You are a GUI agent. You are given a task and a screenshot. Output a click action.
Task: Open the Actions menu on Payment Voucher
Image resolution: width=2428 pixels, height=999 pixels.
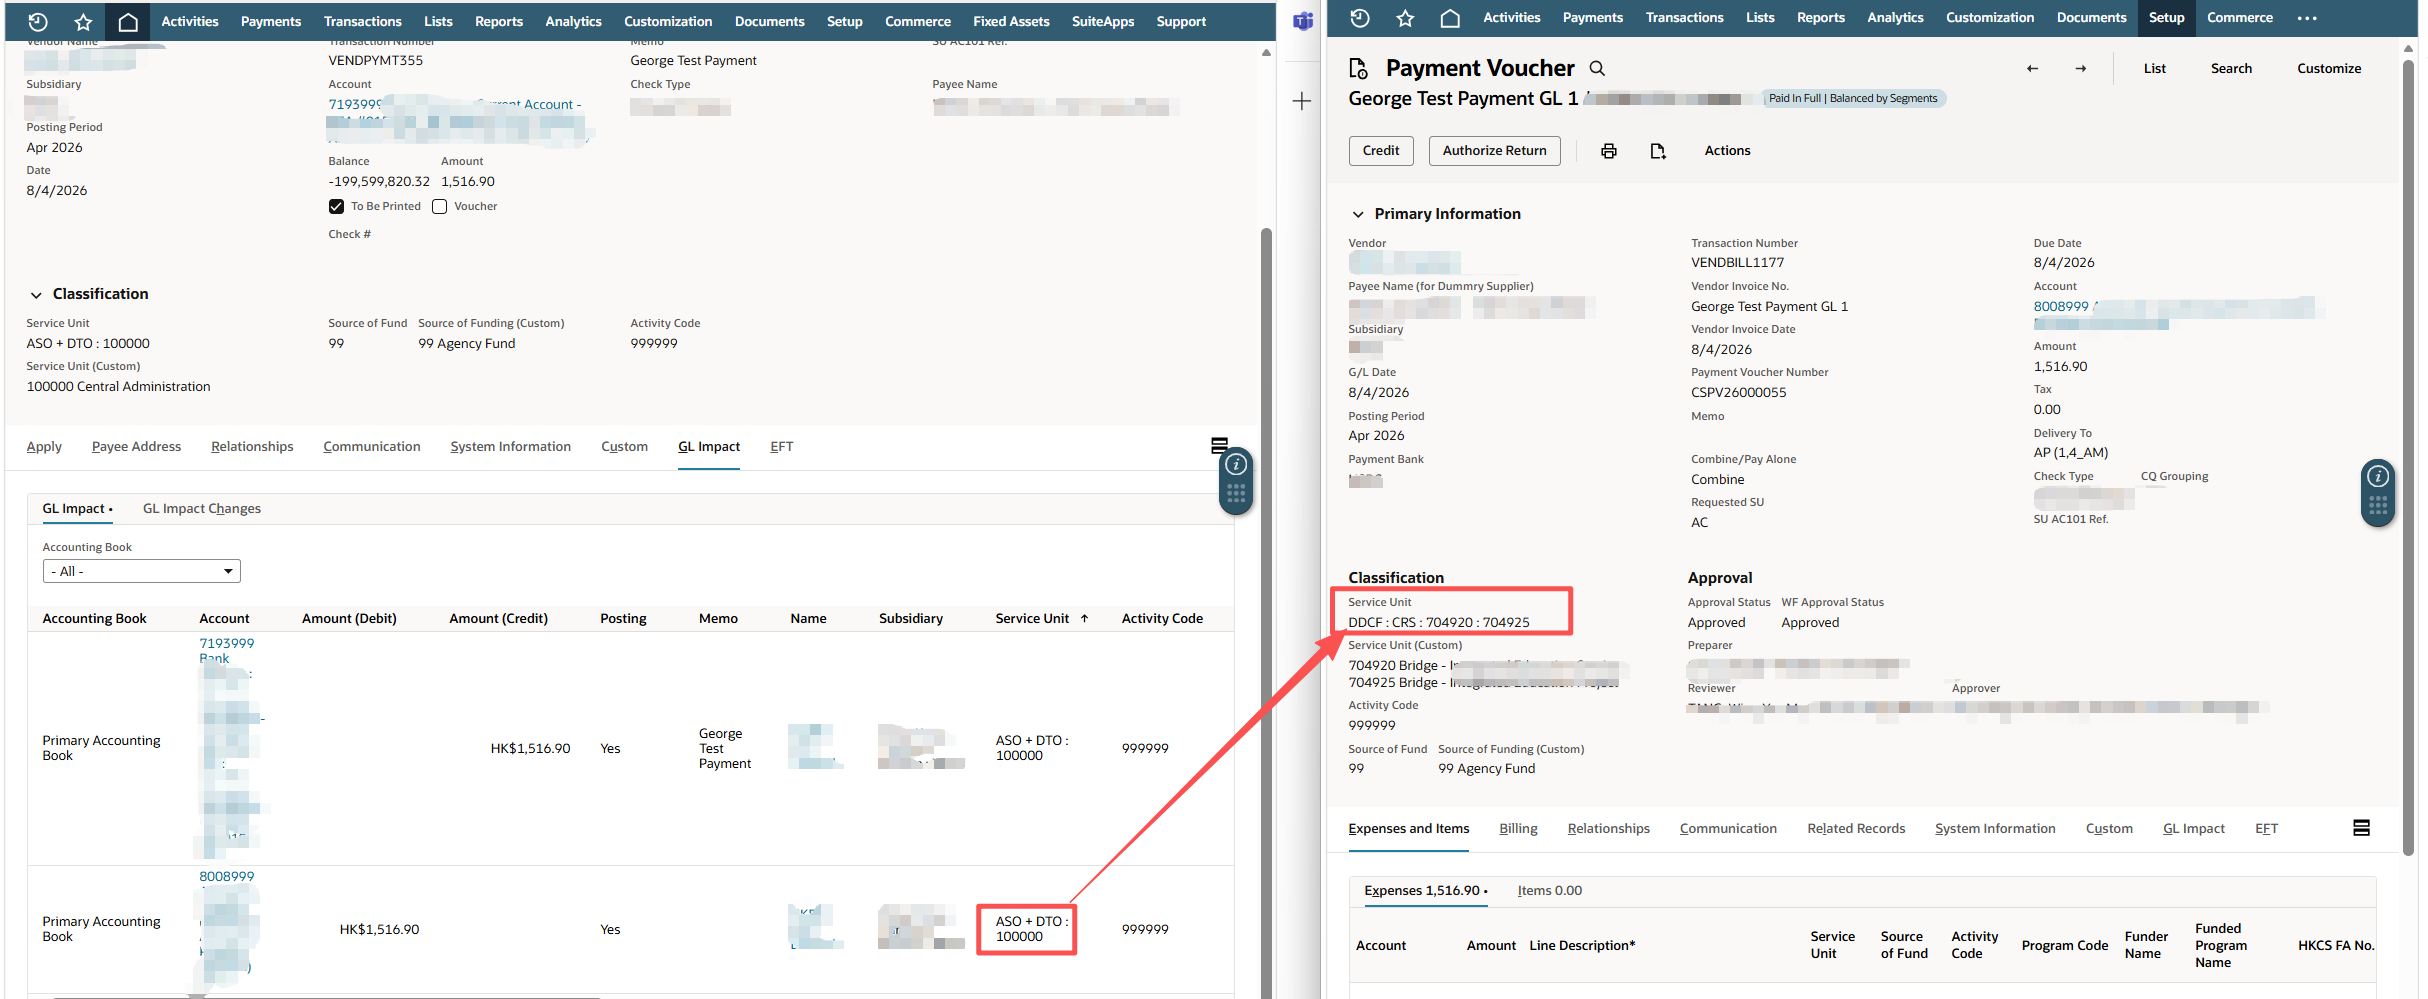tap(1727, 151)
